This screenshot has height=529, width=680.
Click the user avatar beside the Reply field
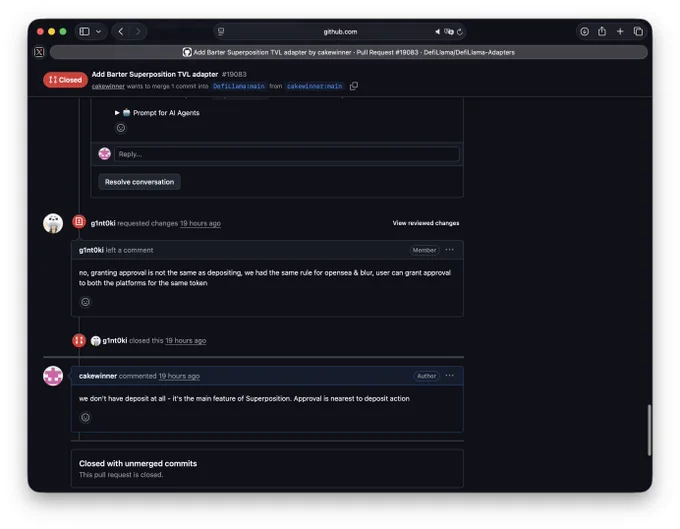105,153
